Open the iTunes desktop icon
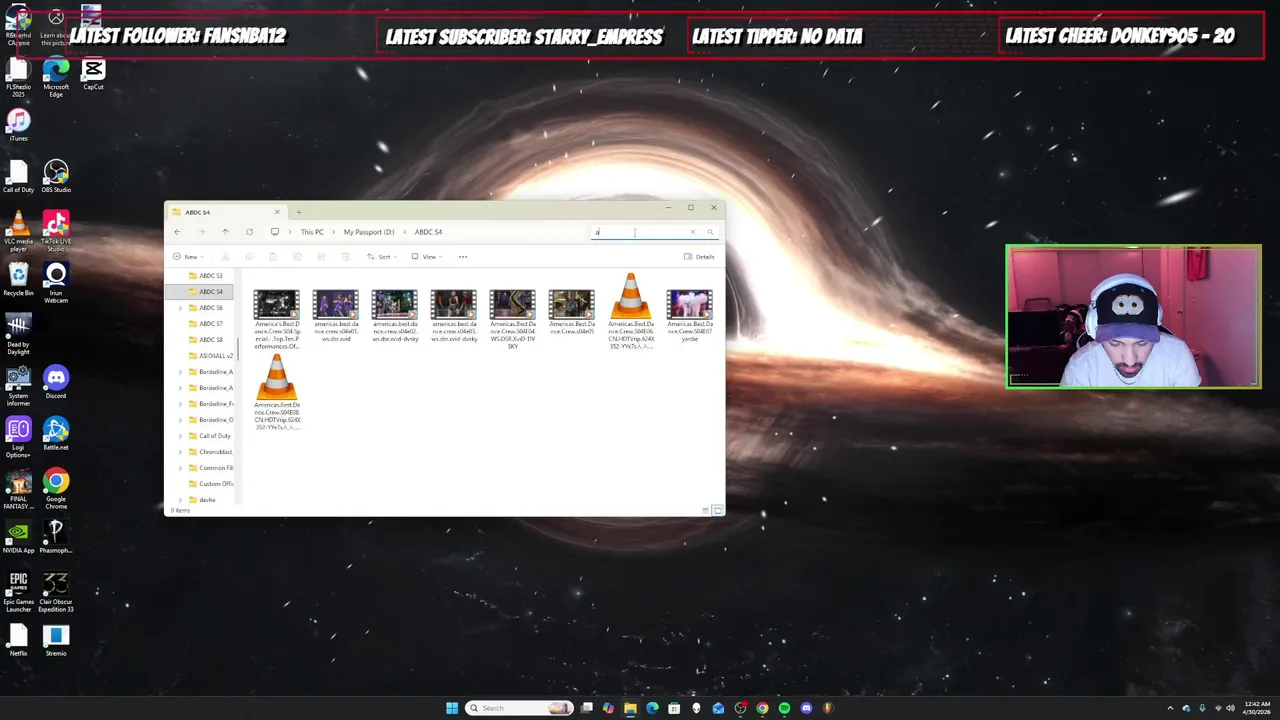Image resolution: width=1280 pixels, height=720 pixels. click(x=18, y=125)
